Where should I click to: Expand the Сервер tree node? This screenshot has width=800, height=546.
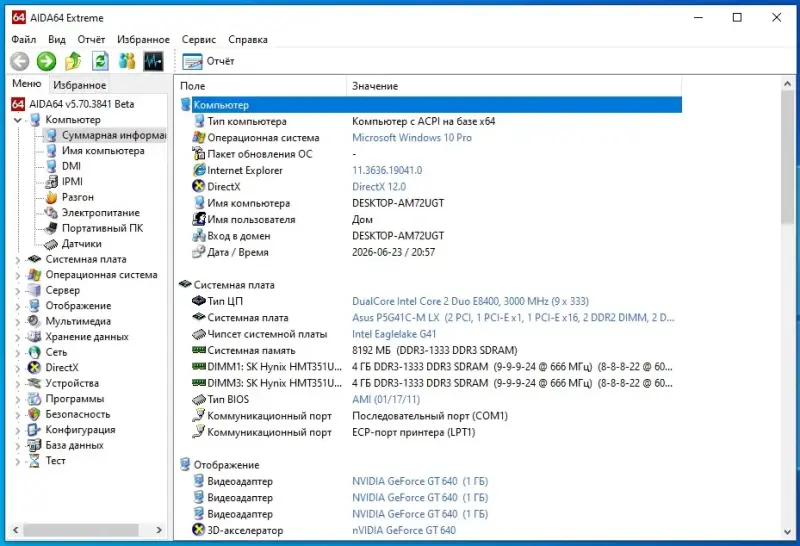(18, 291)
